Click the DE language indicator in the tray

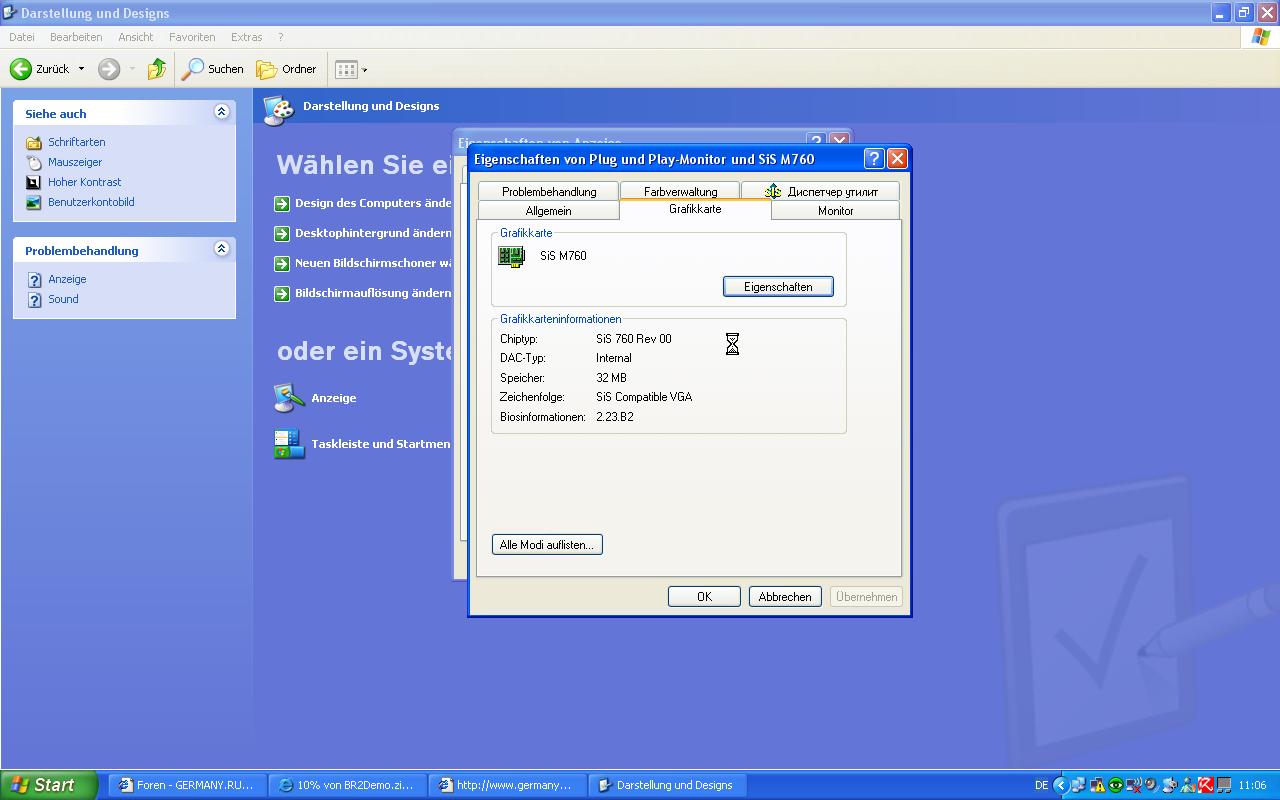point(1041,785)
